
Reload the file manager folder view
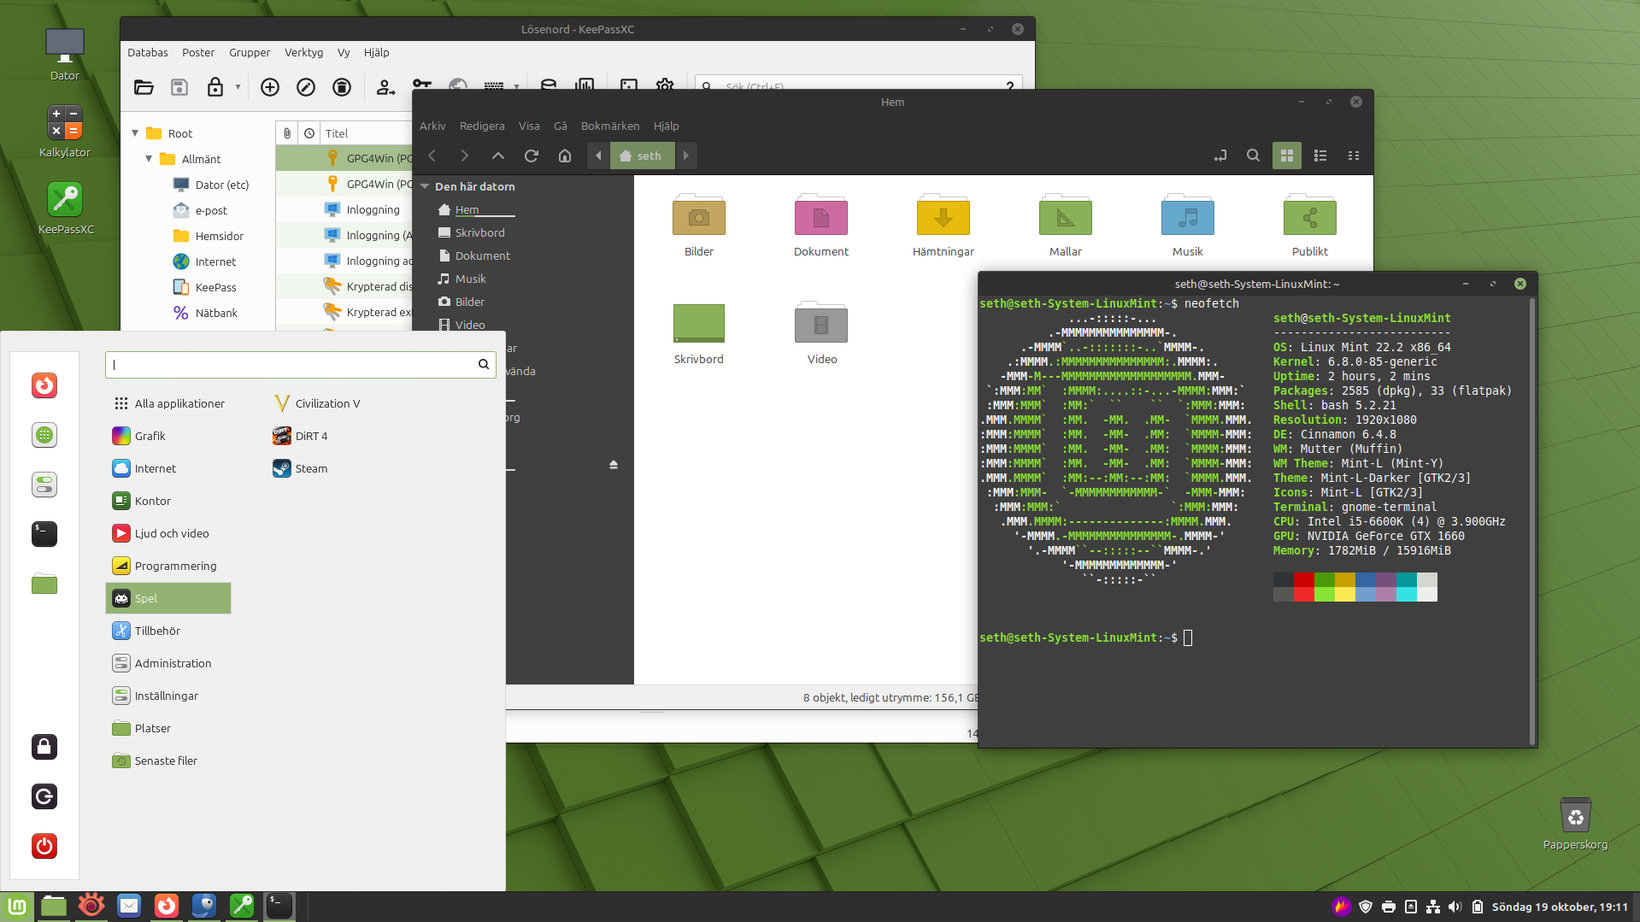point(531,156)
